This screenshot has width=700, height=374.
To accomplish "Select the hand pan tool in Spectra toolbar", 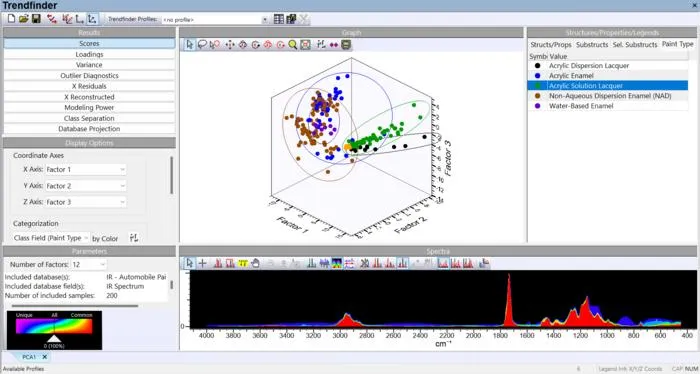I will pos(256,263).
